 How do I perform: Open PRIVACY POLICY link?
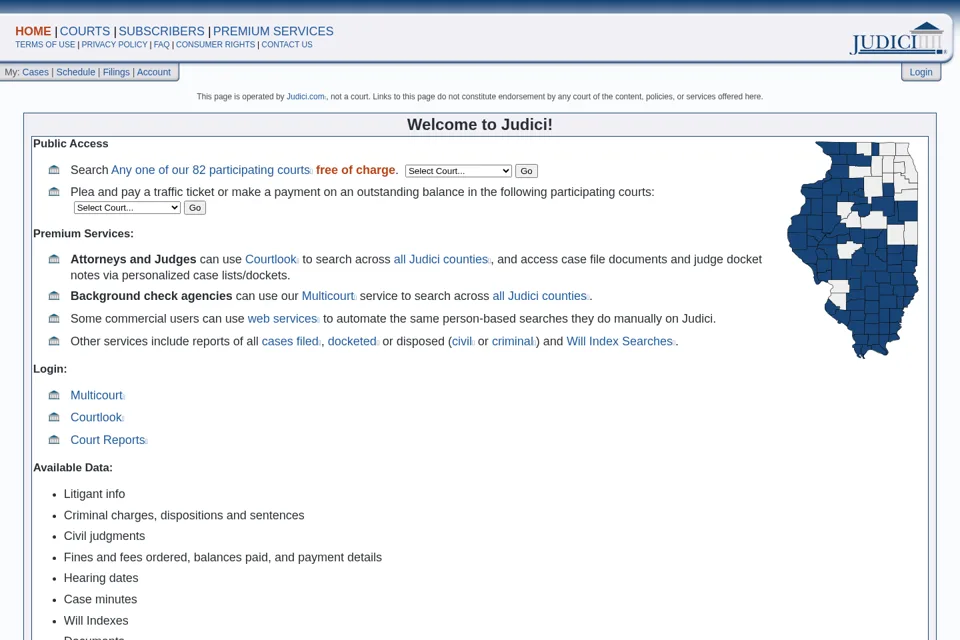(x=114, y=45)
